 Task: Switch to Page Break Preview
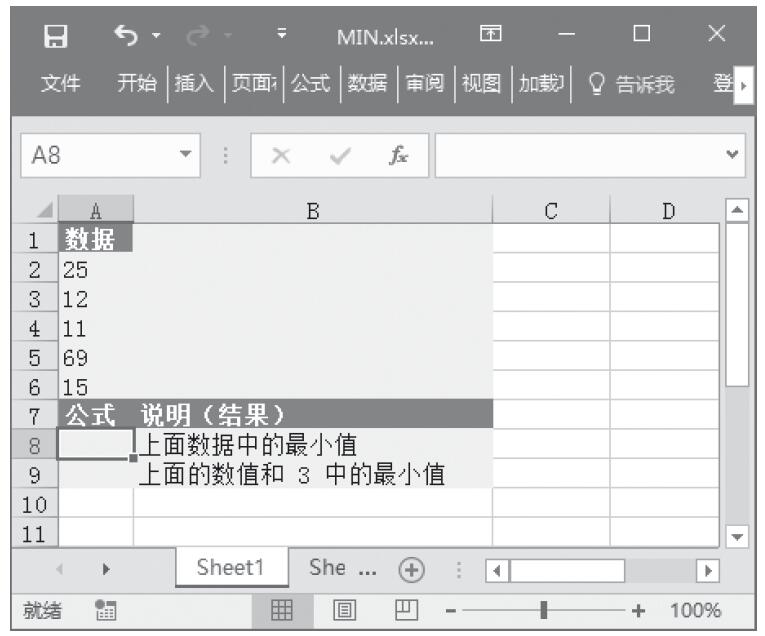[406, 610]
